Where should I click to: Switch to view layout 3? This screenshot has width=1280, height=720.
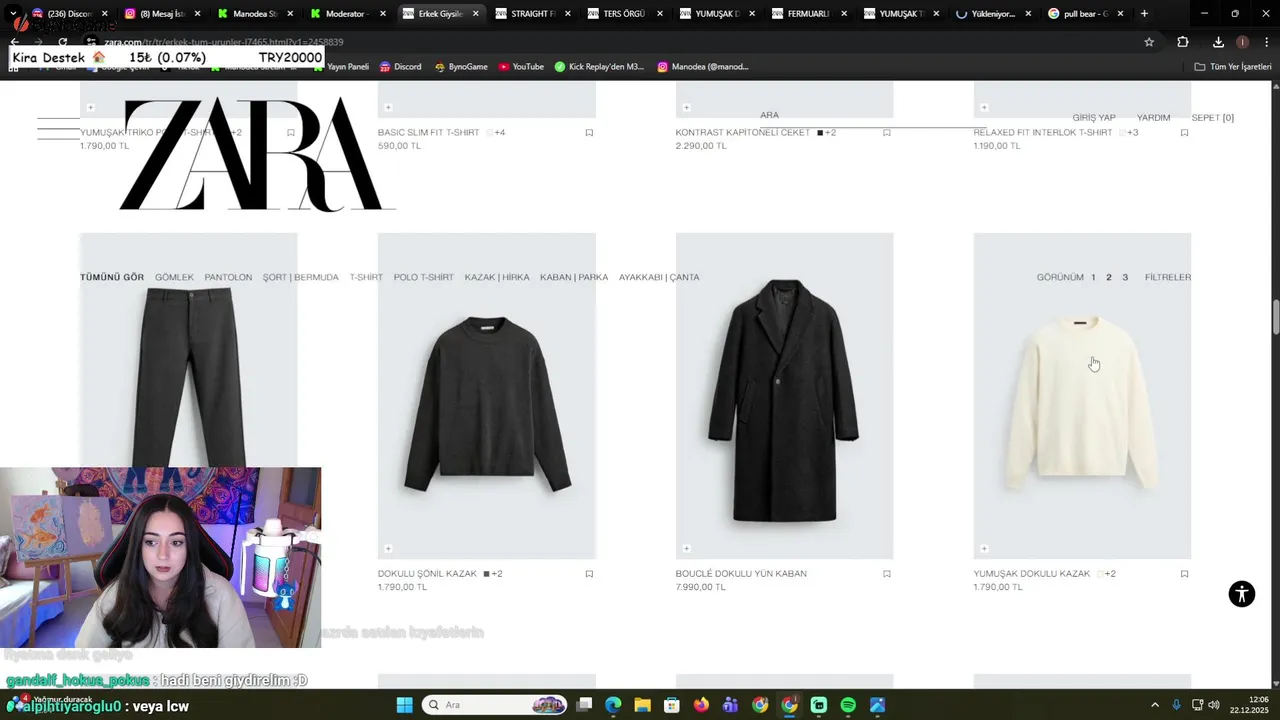1125,277
